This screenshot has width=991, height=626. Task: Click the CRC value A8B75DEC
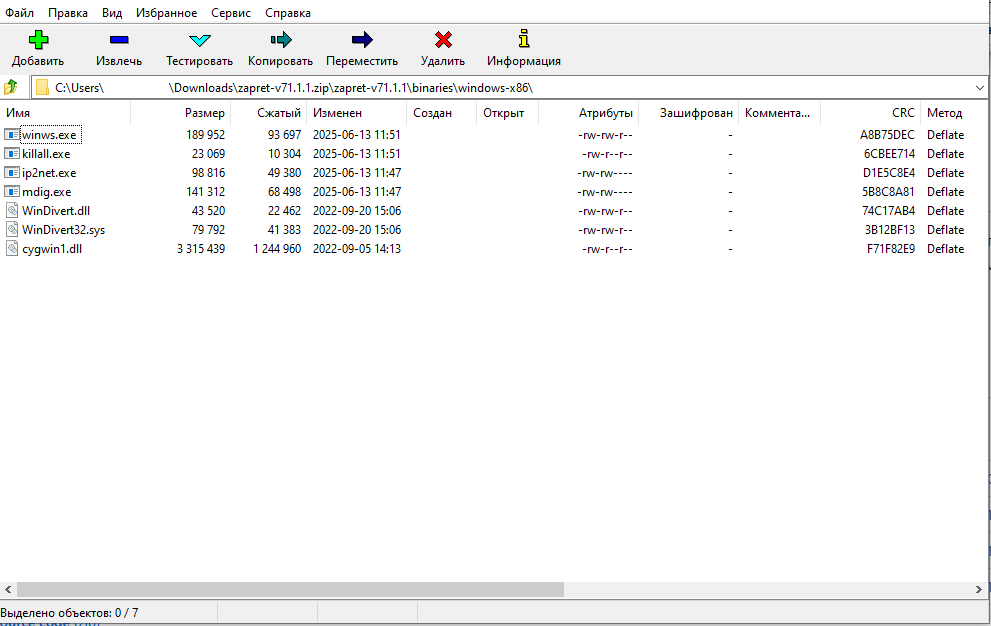pyautogui.click(x=887, y=135)
